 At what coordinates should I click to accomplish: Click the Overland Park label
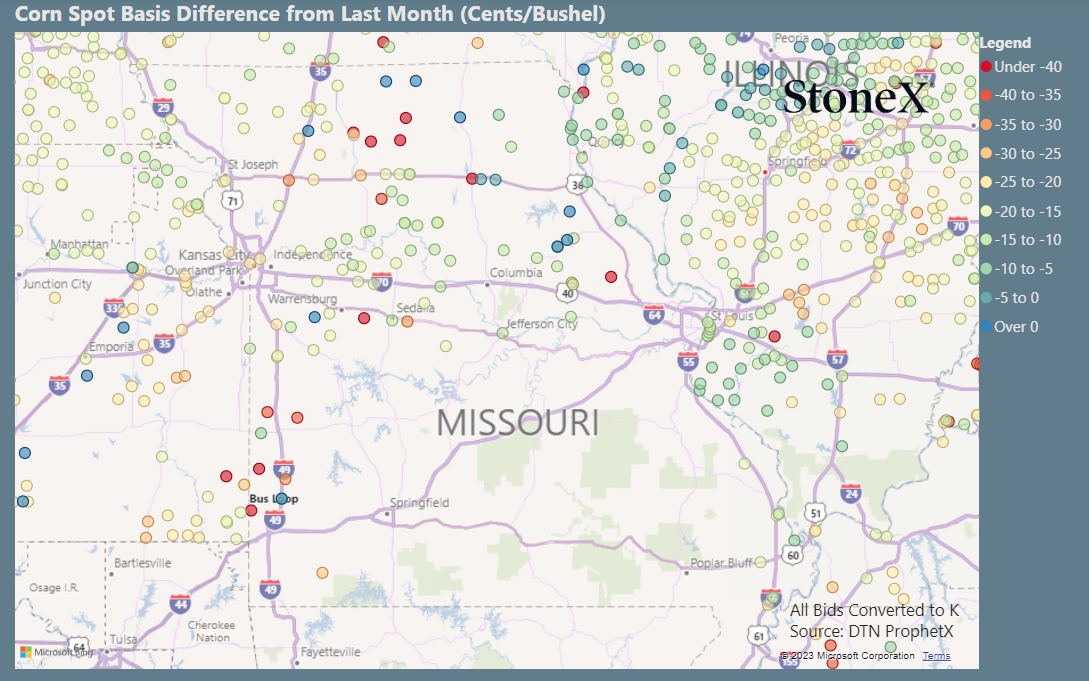click(x=204, y=271)
